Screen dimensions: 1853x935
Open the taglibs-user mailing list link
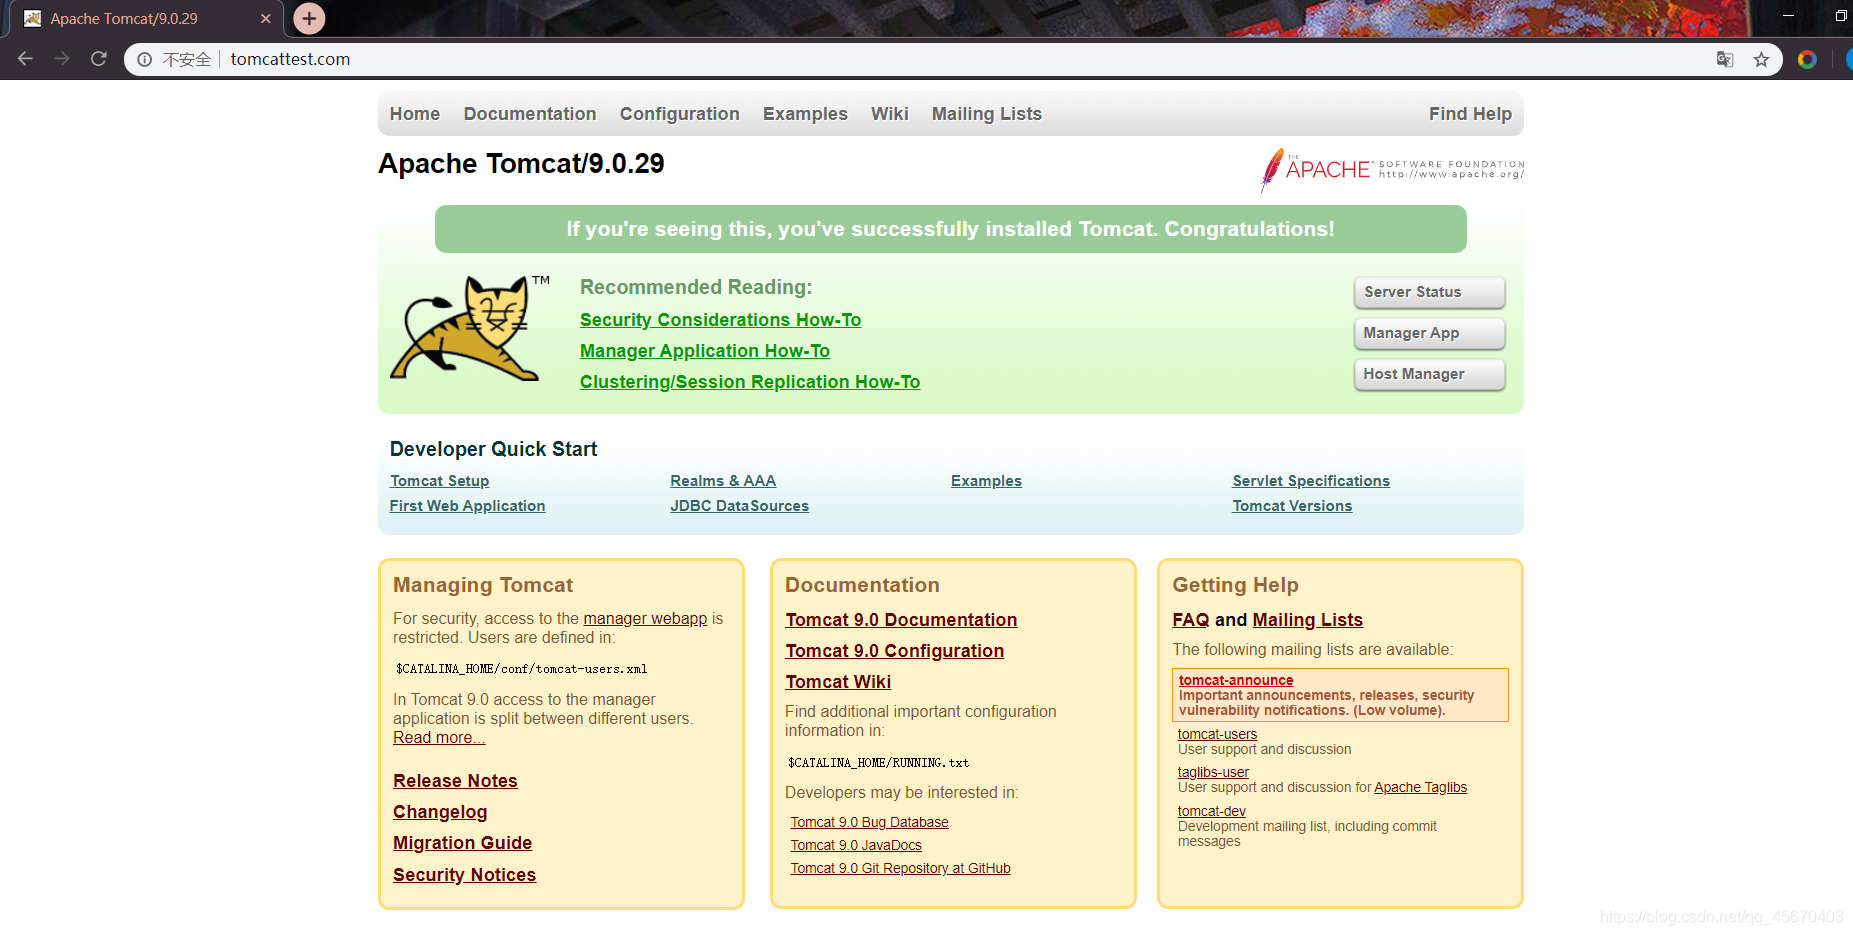coord(1213,772)
